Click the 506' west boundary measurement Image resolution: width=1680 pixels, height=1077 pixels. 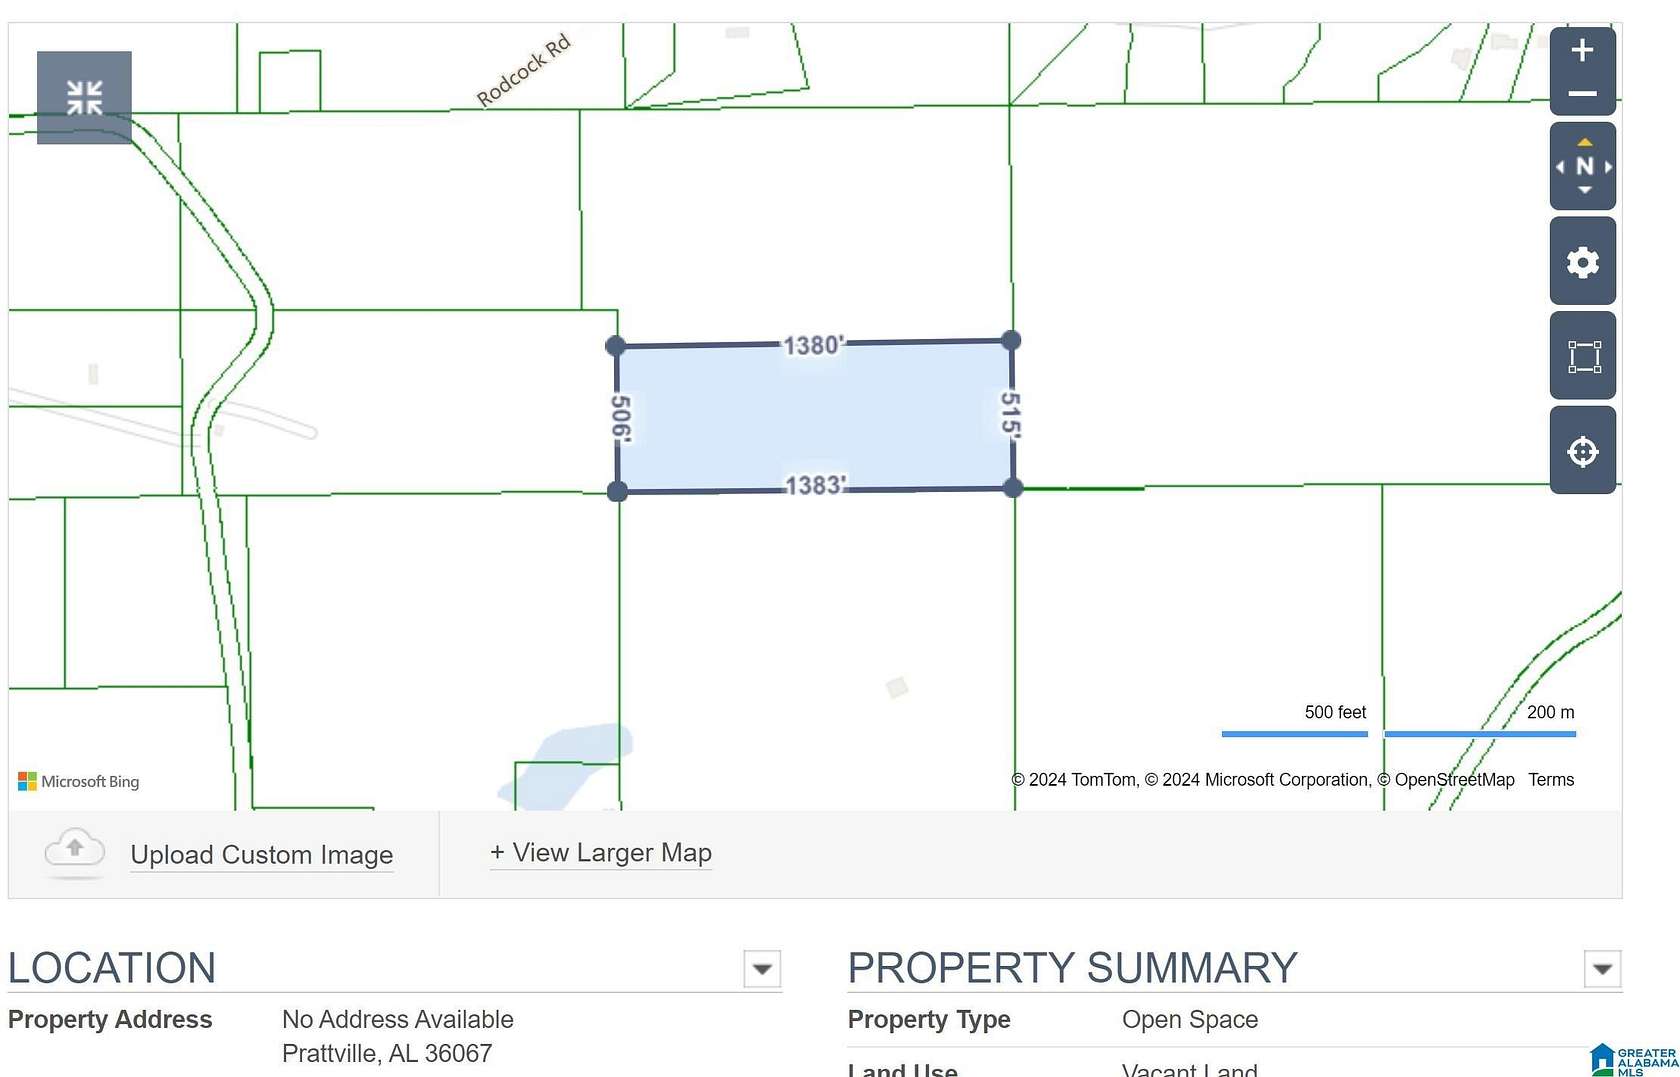pyautogui.click(x=621, y=418)
